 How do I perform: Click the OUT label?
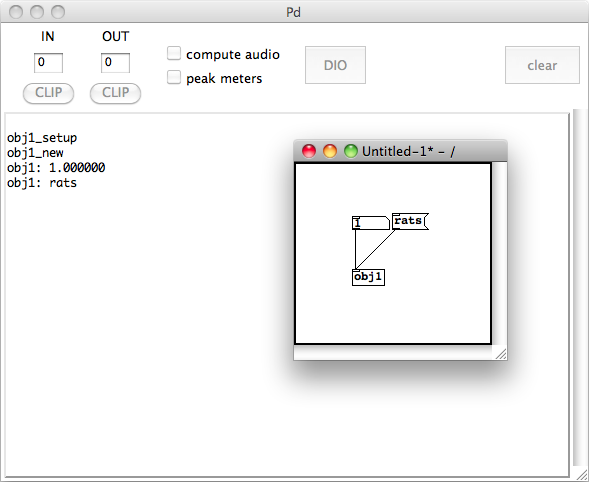pos(116,36)
